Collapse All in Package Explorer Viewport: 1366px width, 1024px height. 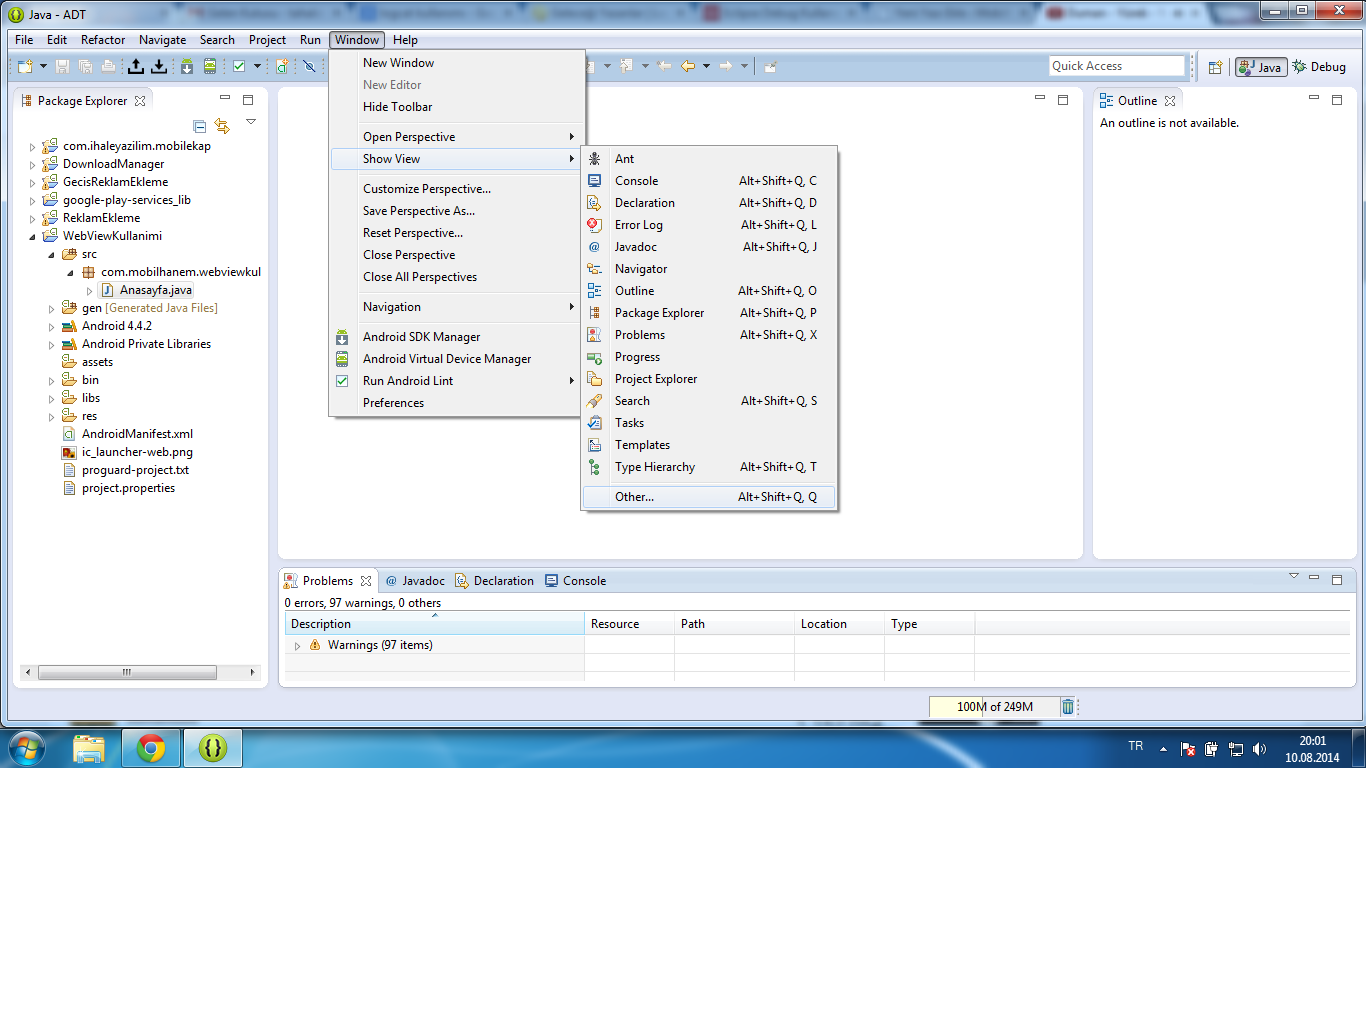199,126
